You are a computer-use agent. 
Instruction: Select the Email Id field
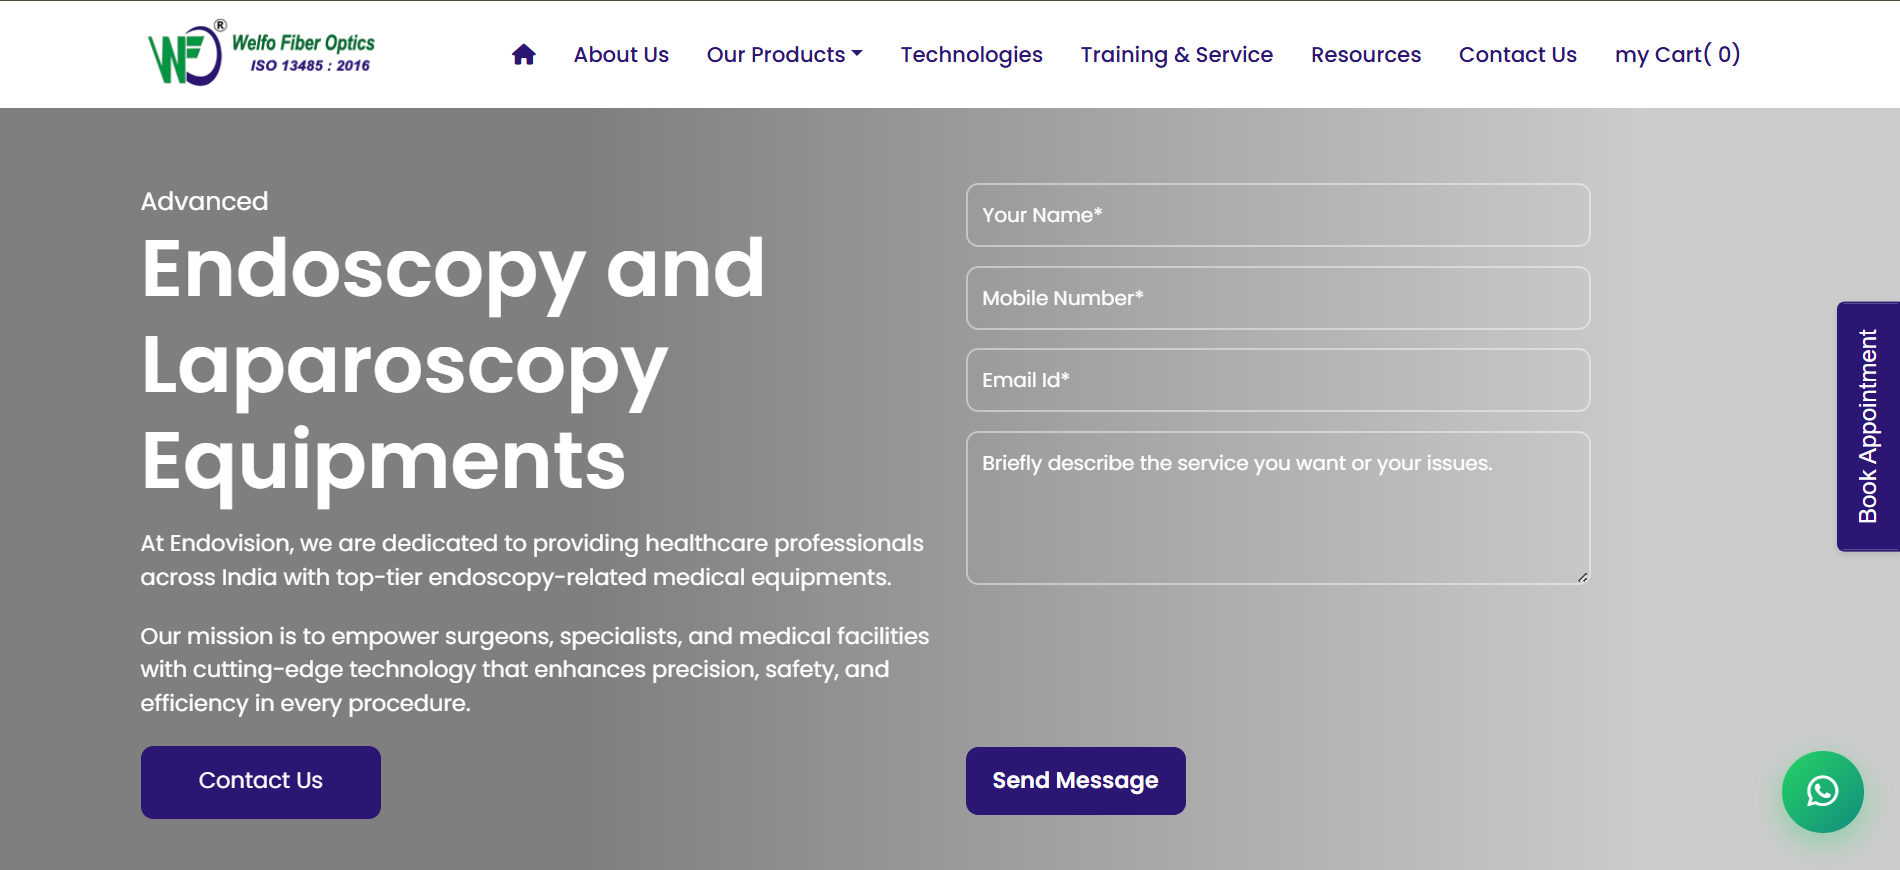click(x=1277, y=380)
